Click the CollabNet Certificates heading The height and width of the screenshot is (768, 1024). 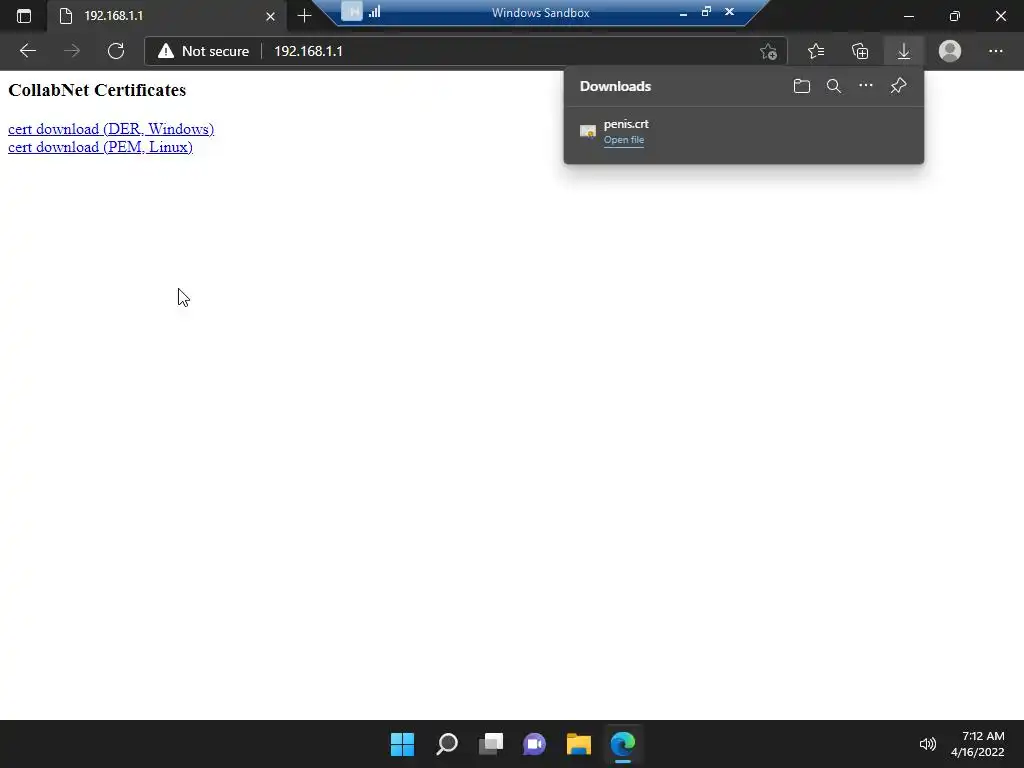coord(97,90)
